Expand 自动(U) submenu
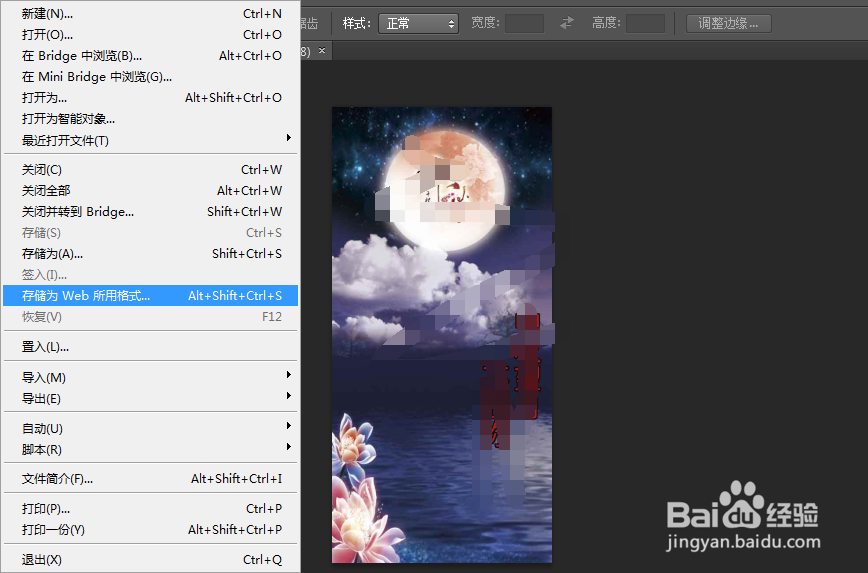Viewport: 868px width, 573px height. coord(151,429)
